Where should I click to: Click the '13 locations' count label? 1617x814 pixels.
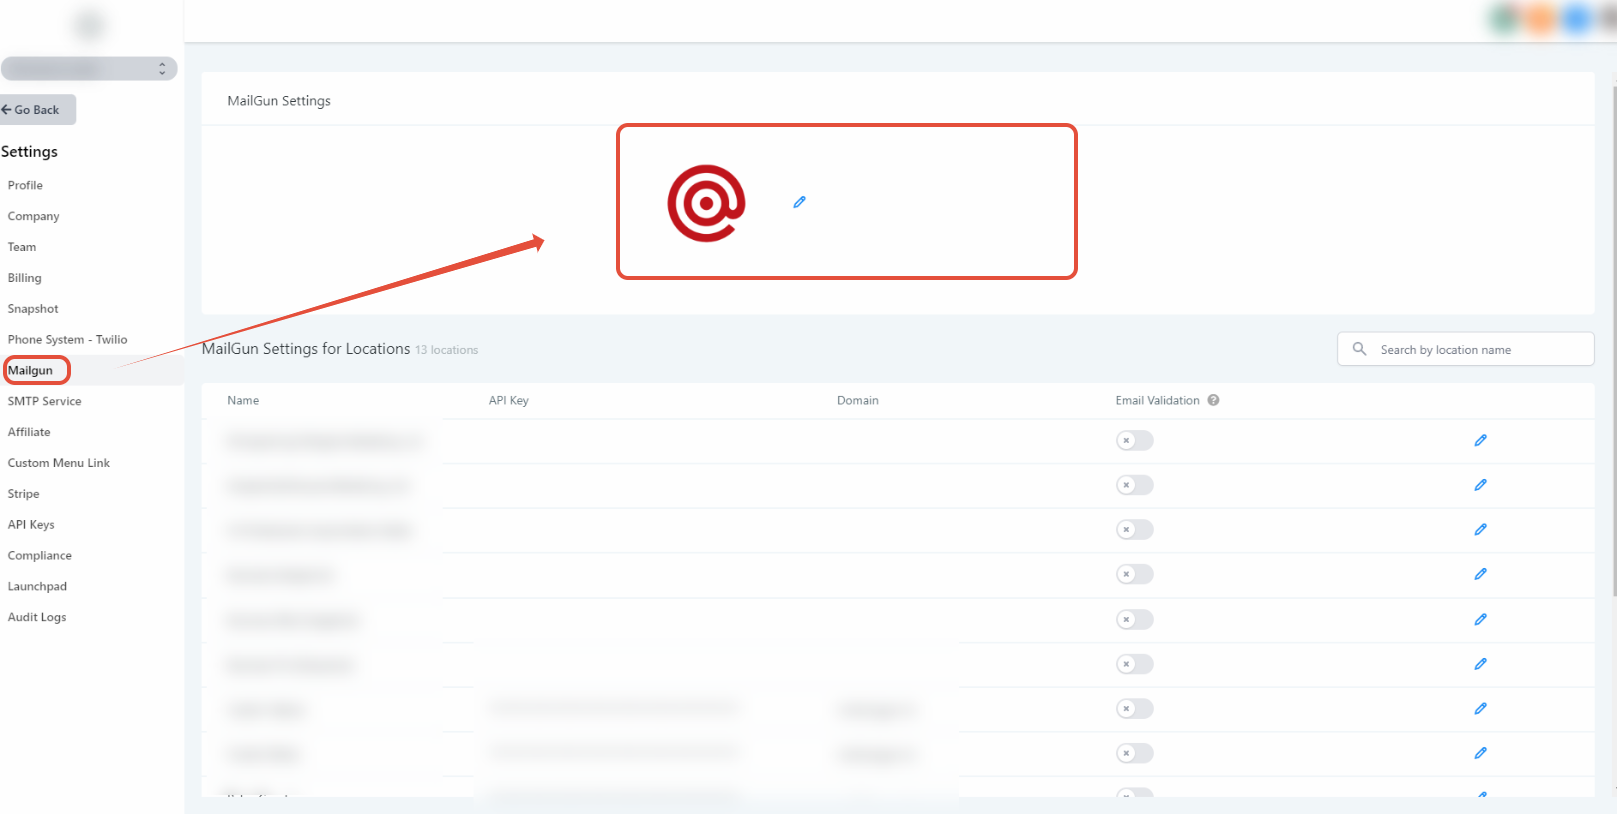pos(447,350)
